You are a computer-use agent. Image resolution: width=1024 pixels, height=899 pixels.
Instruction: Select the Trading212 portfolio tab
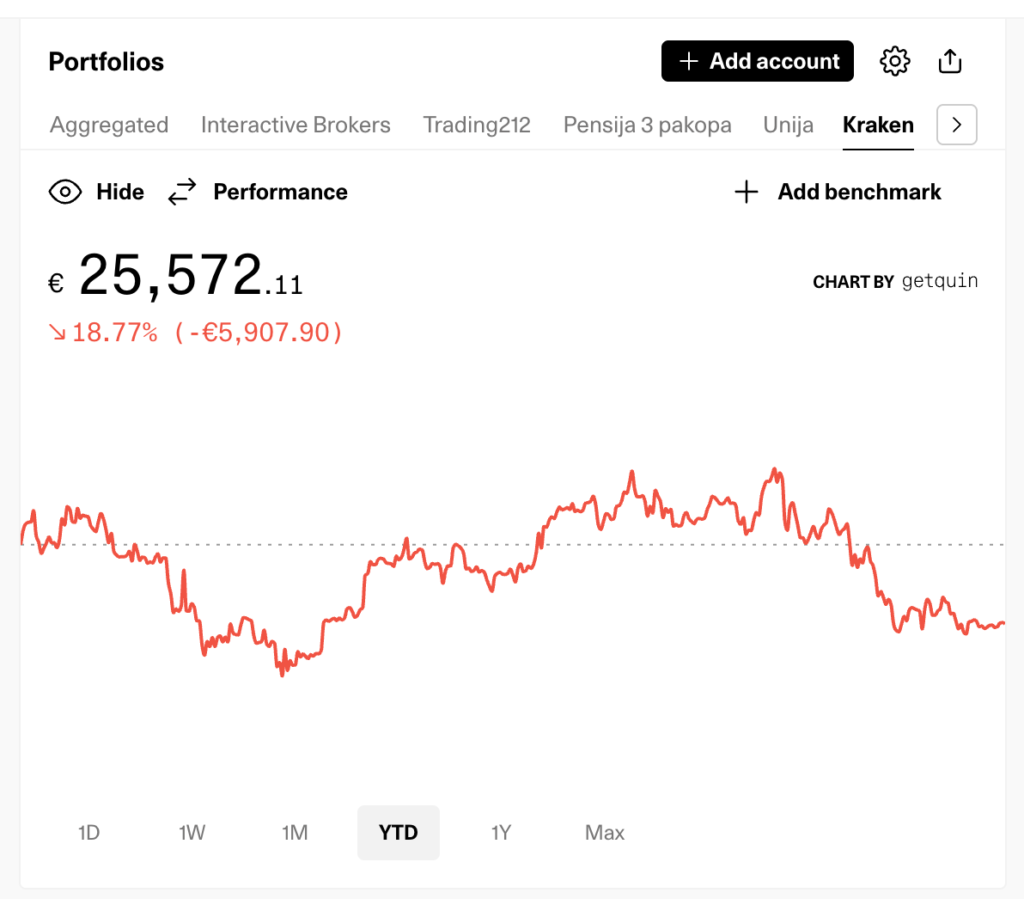point(476,125)
